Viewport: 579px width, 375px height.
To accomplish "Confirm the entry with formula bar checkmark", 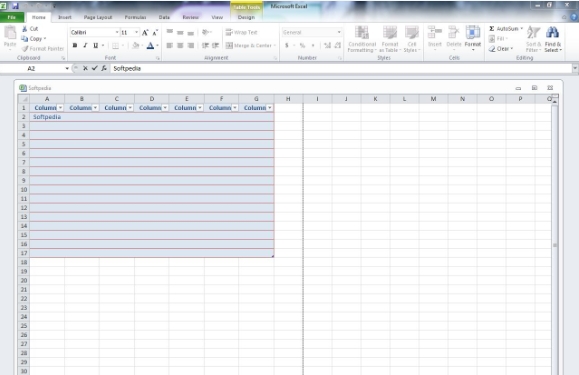I will pos(95,68).
